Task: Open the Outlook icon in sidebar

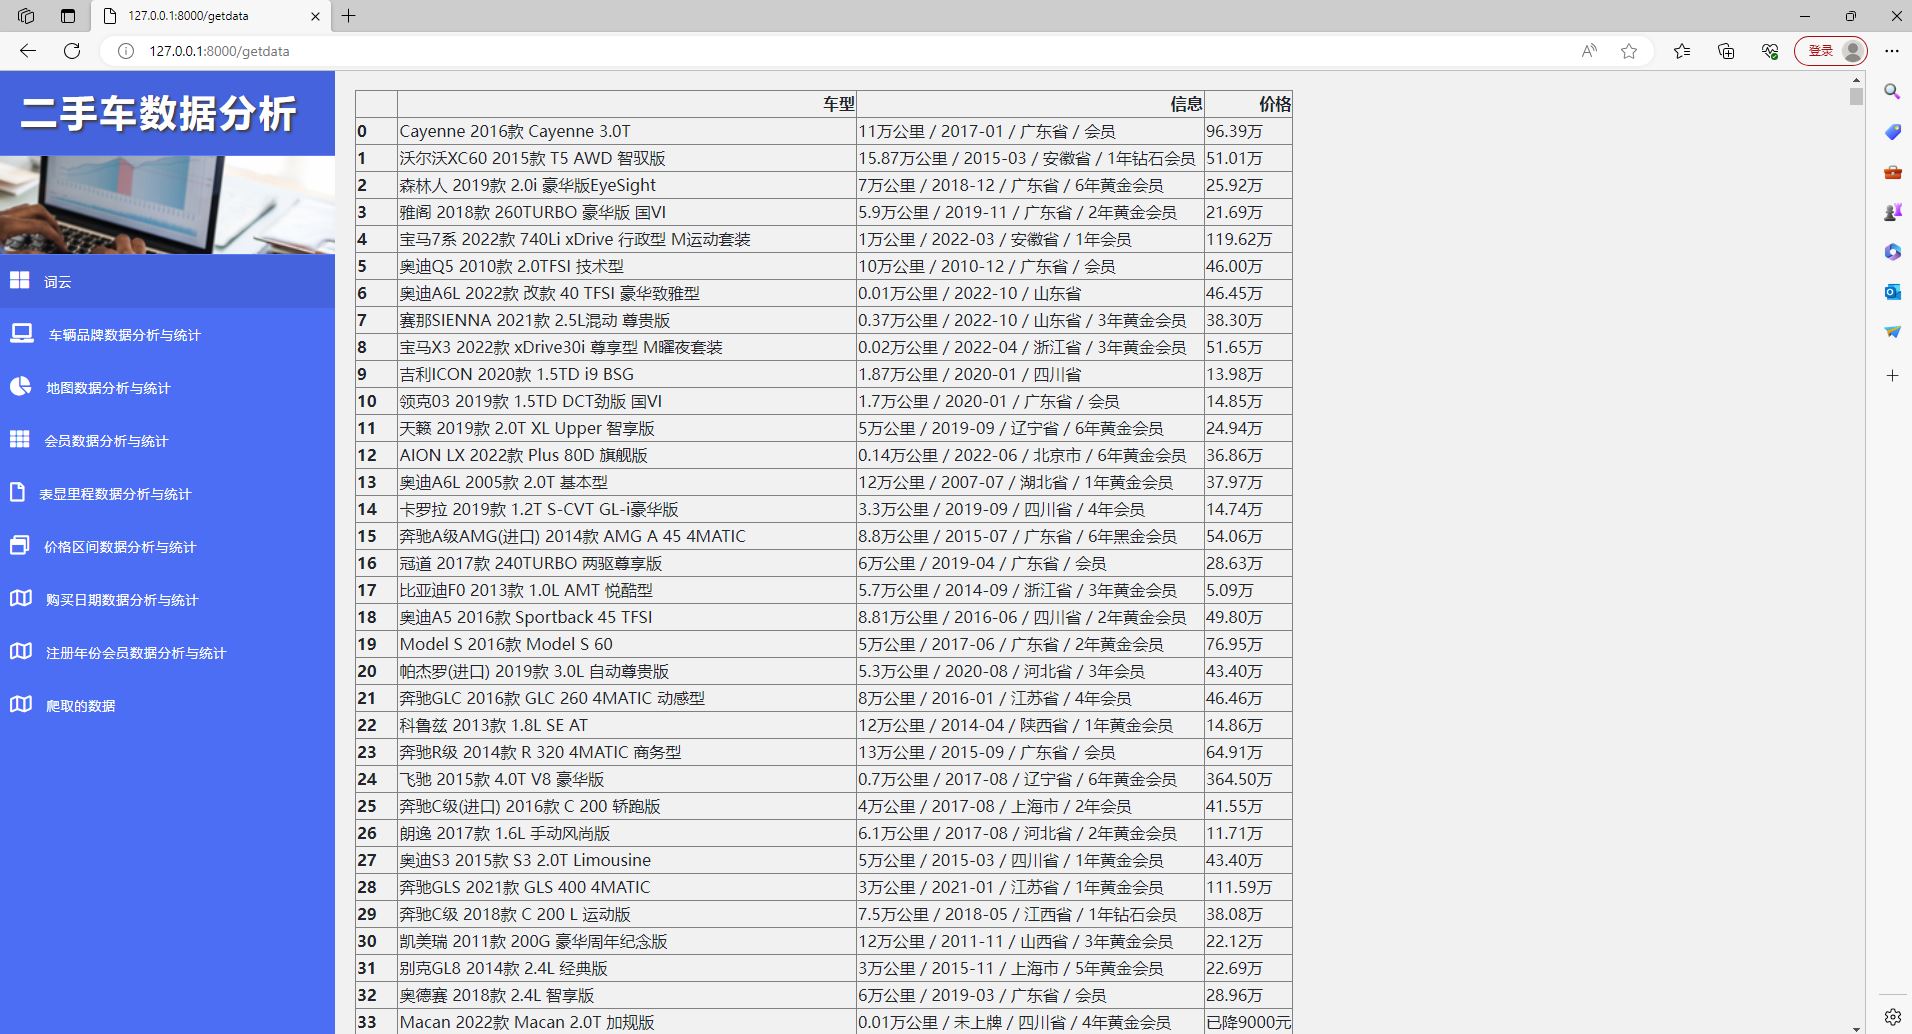Action: coord(1892,292)
